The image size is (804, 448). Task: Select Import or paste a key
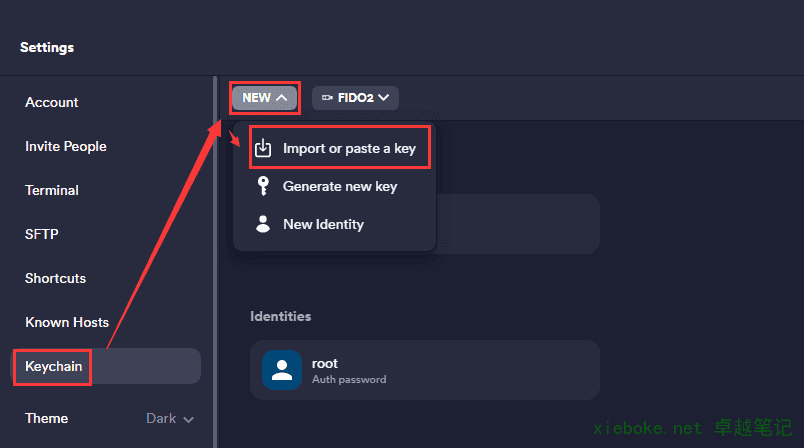tap(349, 149)
